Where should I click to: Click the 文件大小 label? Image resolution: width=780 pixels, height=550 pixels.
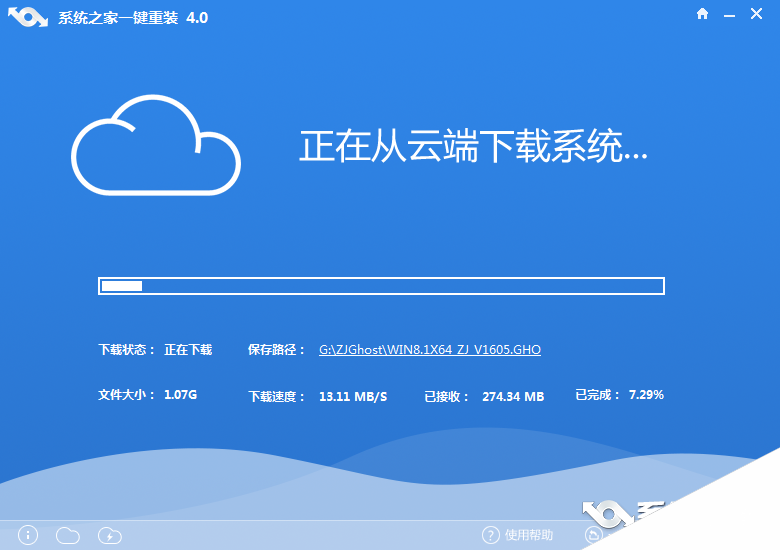pos(126,395)
